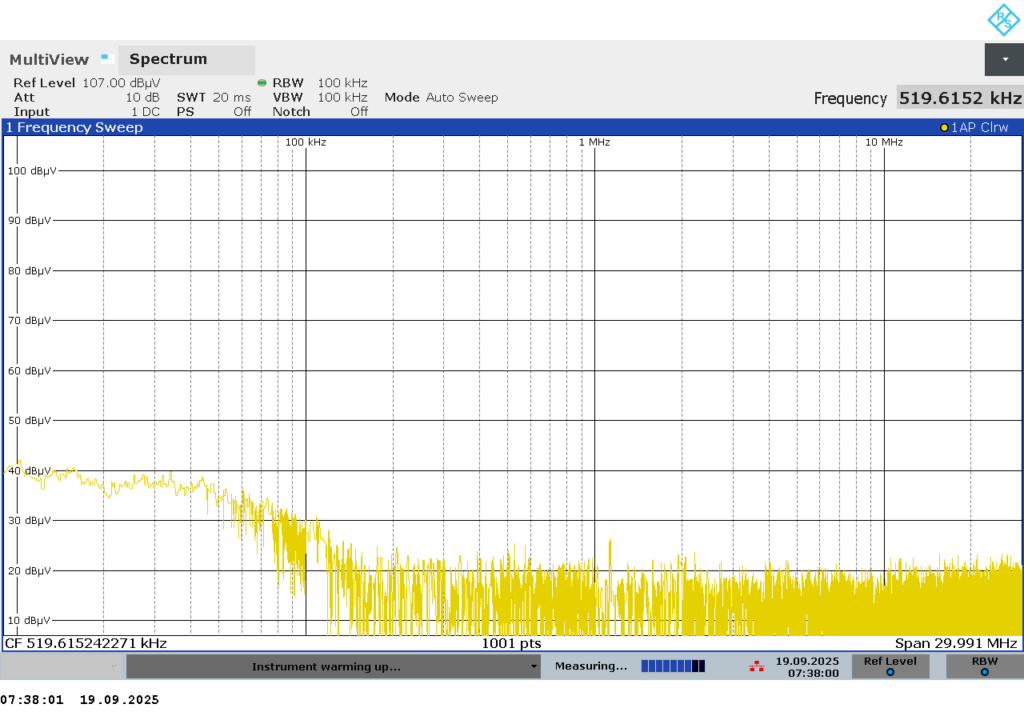Click the Span 29.991 MHz label
This screenshot has height=720, width=1024.
tap(955, 643)
